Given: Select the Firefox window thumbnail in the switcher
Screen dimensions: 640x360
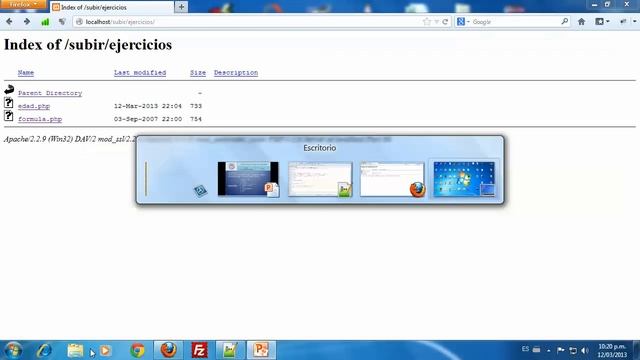Looking at the screenshot, I should pyautogui.click(x=392, y=179).
